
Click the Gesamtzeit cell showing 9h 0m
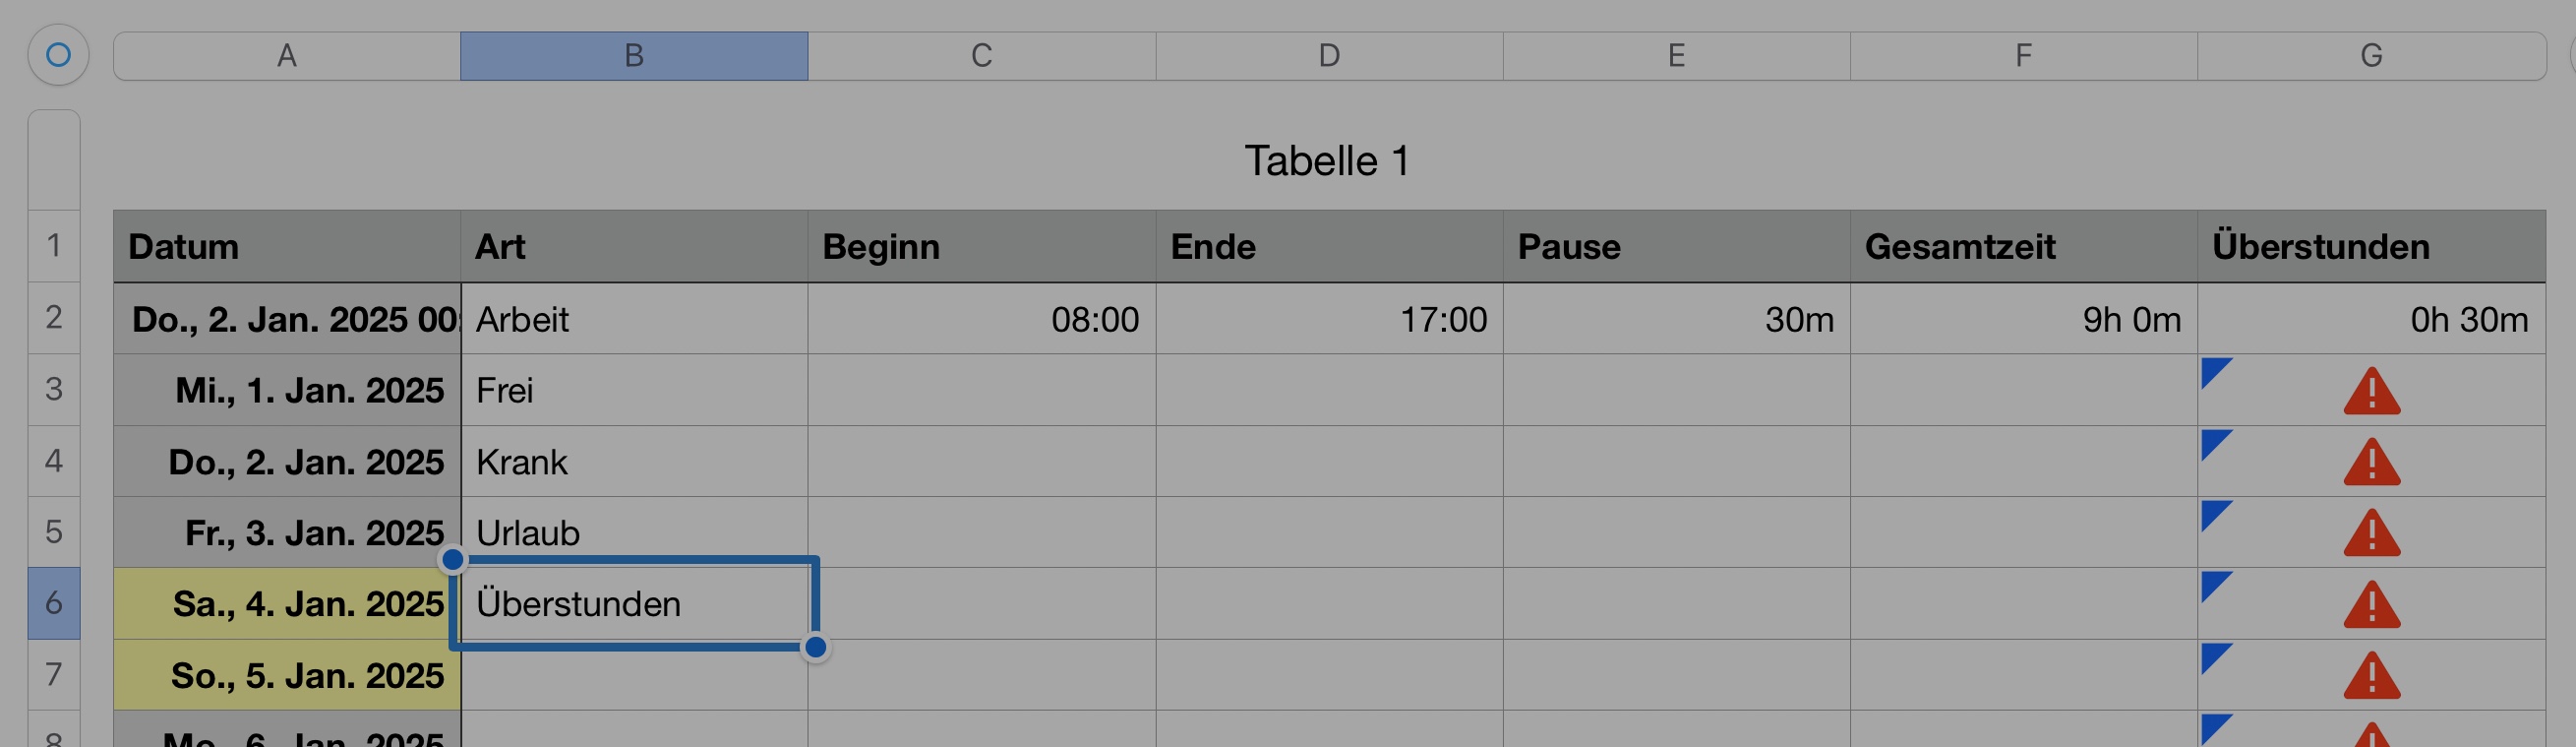2023,319
